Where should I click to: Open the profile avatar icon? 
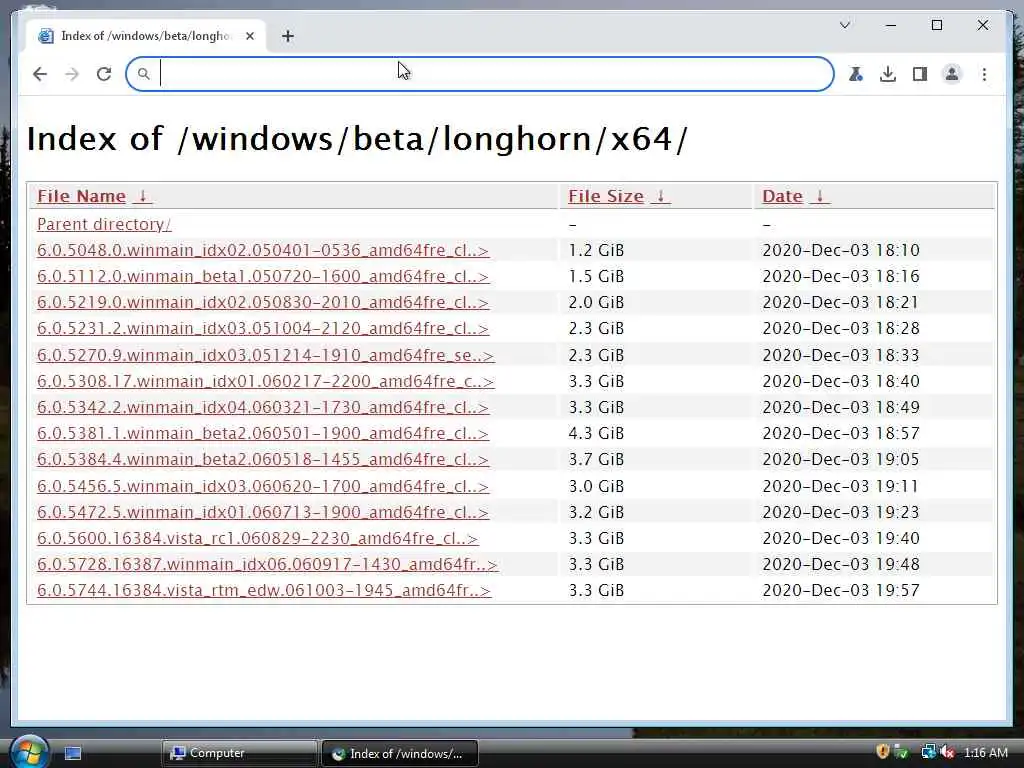pyautogui.click(x=952, y=74)
